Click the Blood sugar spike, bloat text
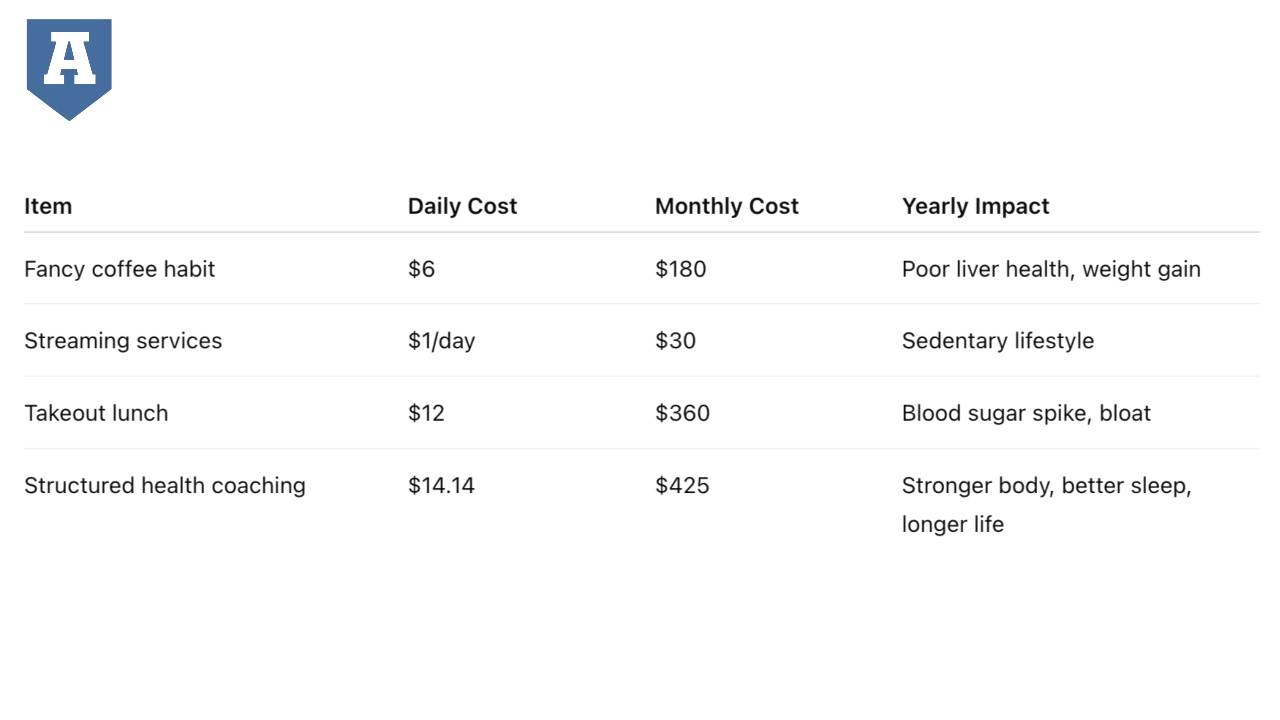The width and height of the screenshot is (1280, 720). pos(1026,413)
